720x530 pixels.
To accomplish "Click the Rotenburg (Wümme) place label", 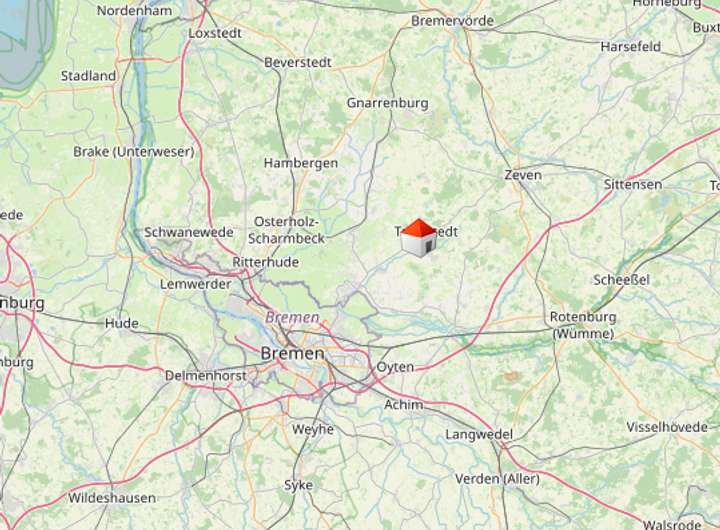I will tap(583, 325).
